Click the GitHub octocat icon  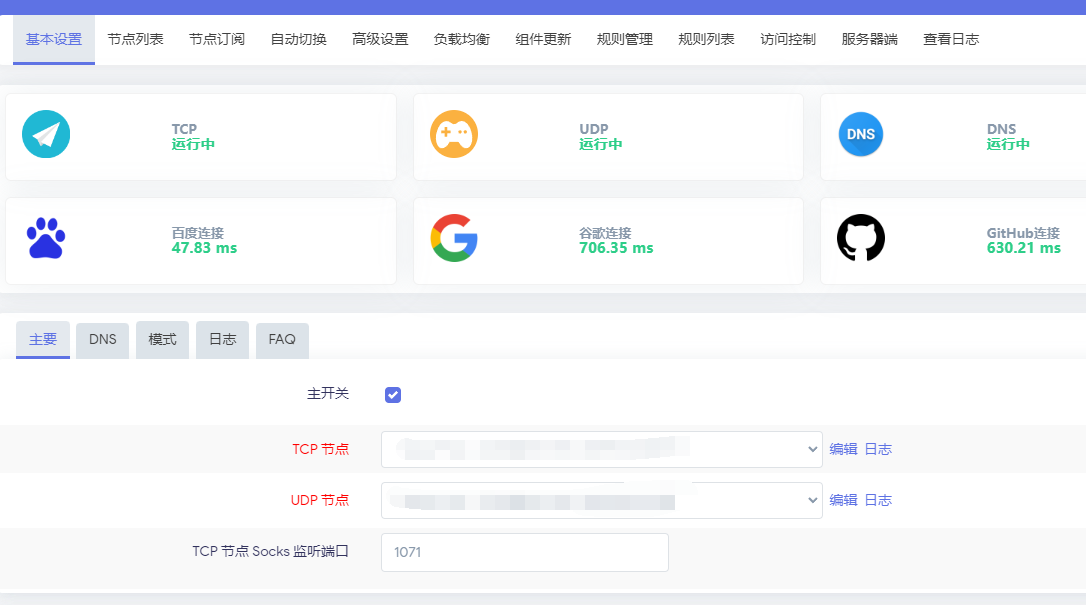tap(861, 239)
